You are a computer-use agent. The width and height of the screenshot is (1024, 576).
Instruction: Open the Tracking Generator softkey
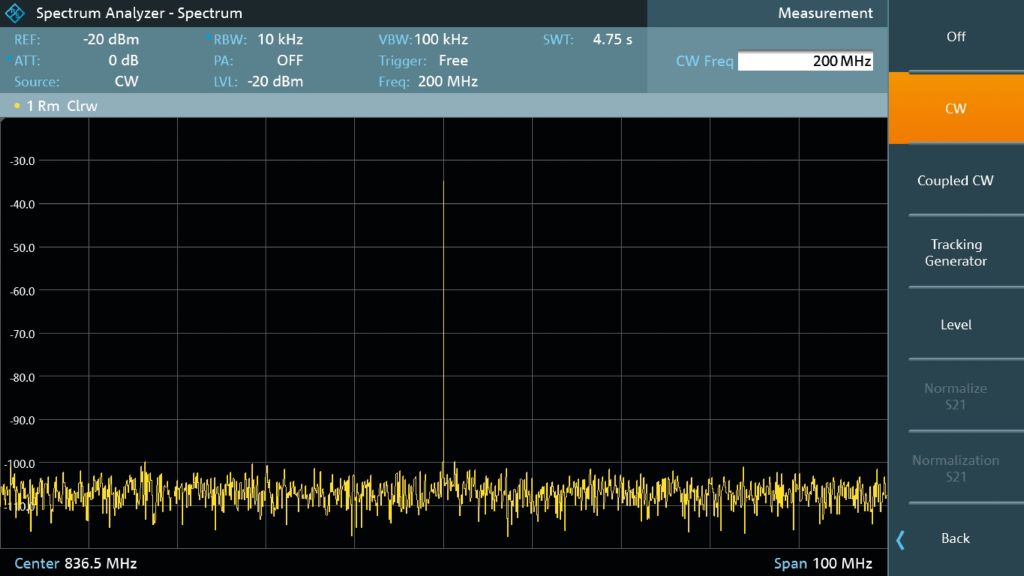[x=956, y=253]
